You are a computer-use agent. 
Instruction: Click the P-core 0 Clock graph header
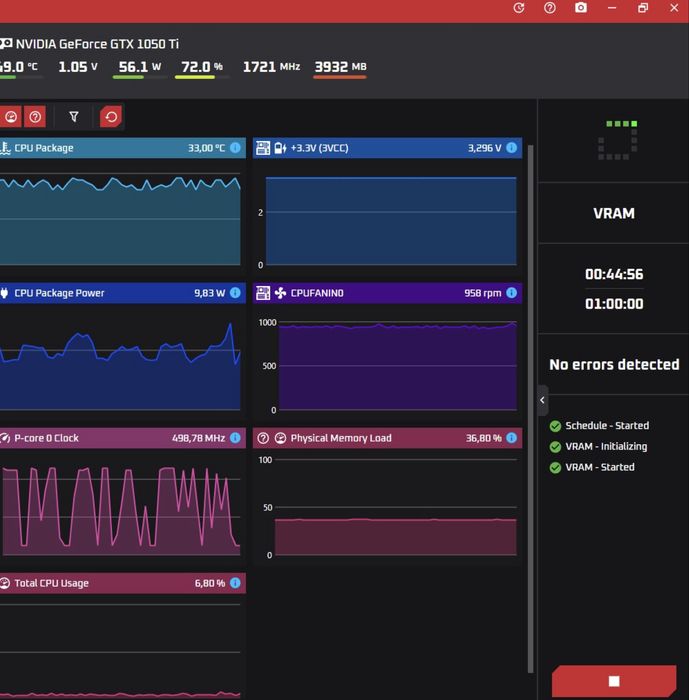[x=122, y=438]
